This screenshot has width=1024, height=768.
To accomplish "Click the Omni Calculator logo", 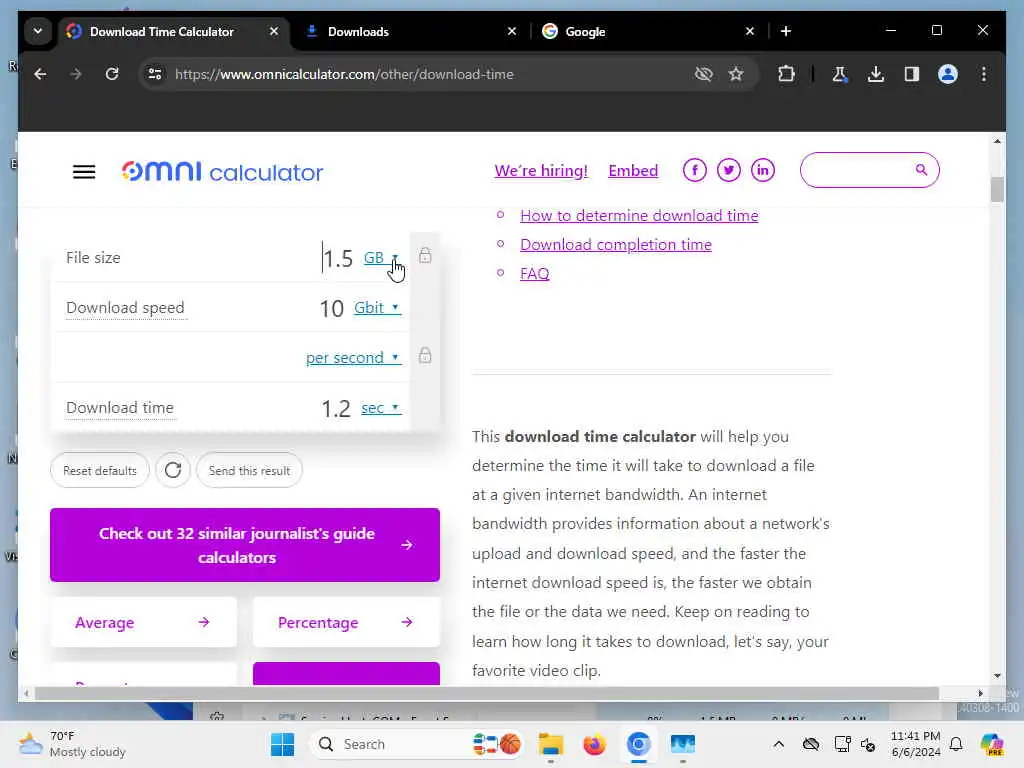I will pyautogui.click(x=222, y=171).
